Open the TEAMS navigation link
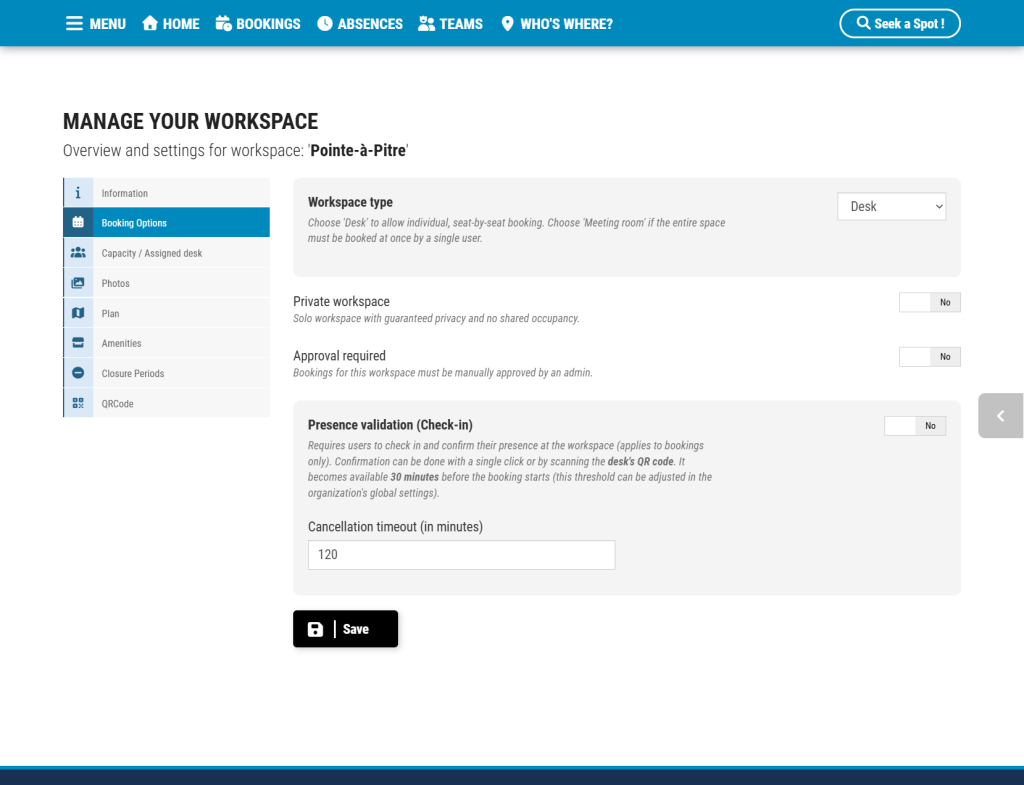 click(461, 24)
